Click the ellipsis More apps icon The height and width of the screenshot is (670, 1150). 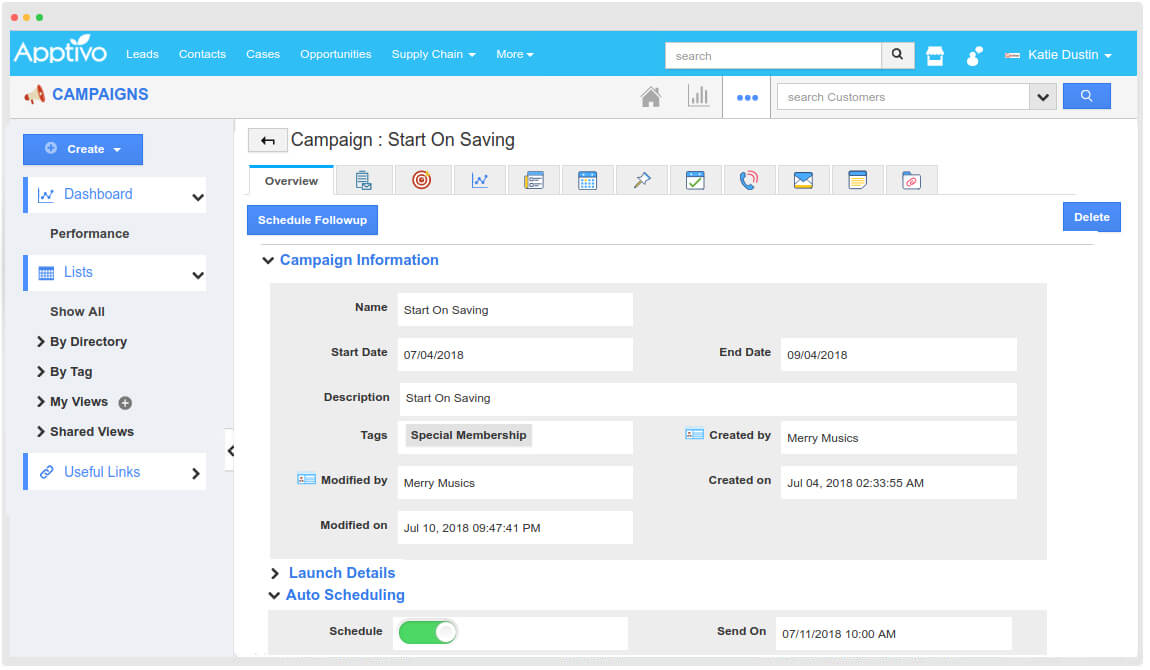(x=747, y=96)
